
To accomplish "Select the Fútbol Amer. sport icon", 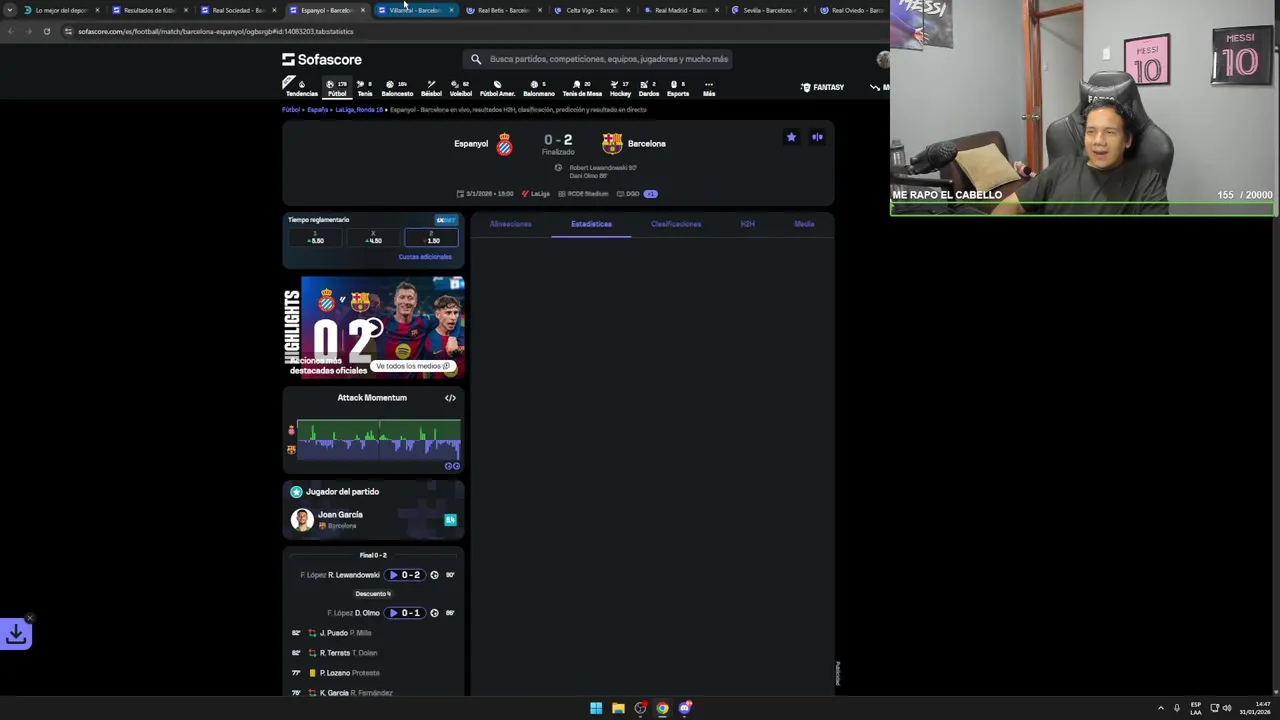I will pyautogui.click(x=497, y=88).
